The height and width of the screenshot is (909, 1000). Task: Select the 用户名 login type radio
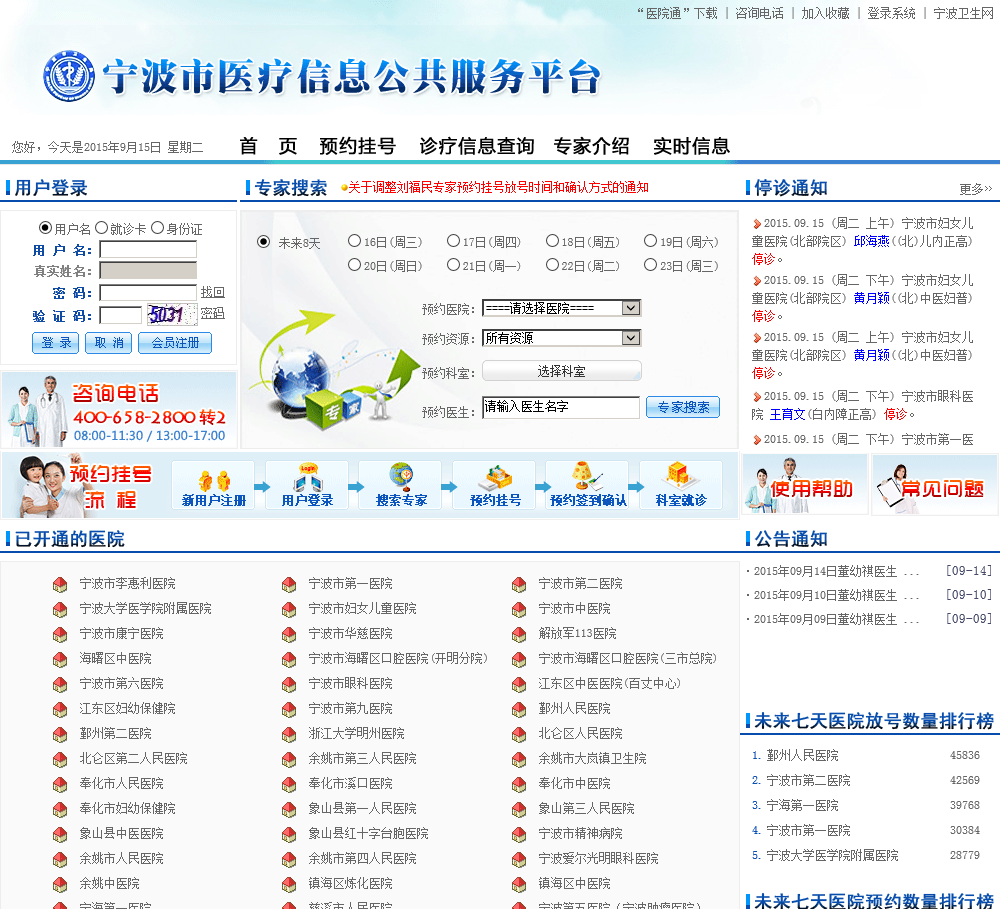point(45,228)
